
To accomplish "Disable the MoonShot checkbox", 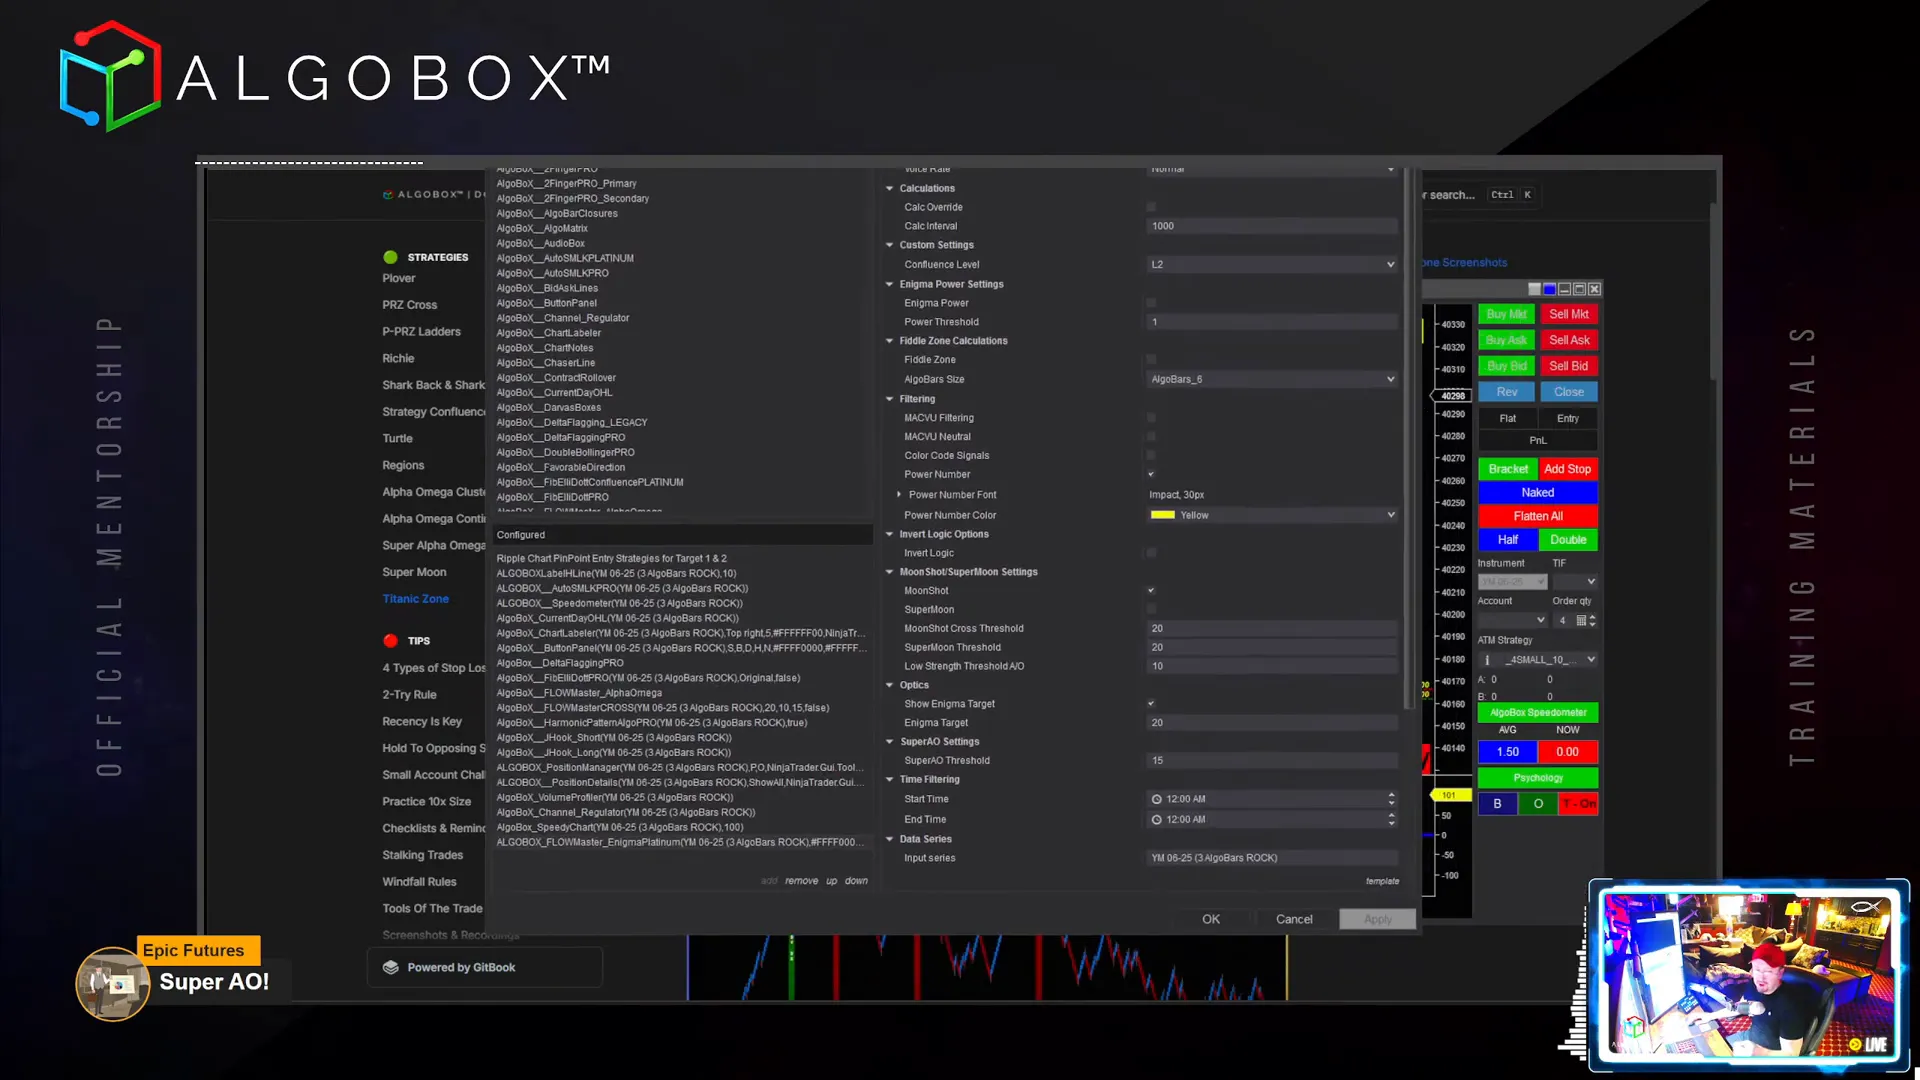I will point(1151,591).
